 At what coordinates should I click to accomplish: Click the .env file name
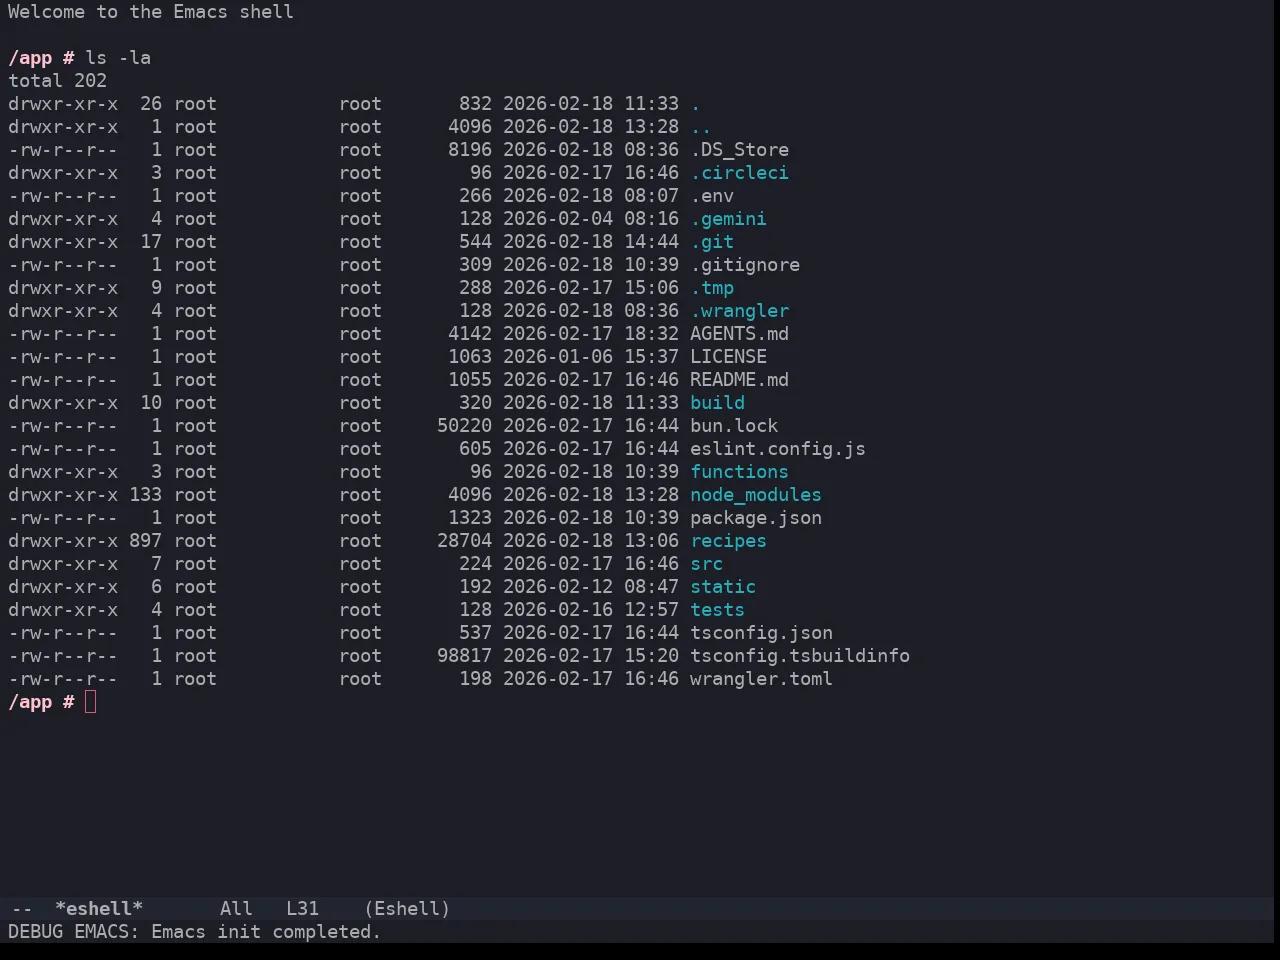712,196
